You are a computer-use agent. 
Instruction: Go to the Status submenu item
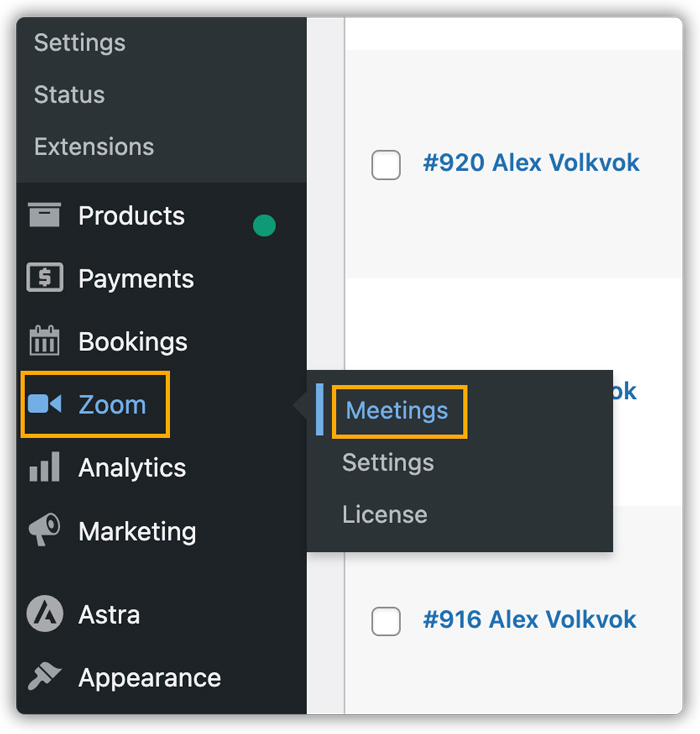[x=69, y=94]
